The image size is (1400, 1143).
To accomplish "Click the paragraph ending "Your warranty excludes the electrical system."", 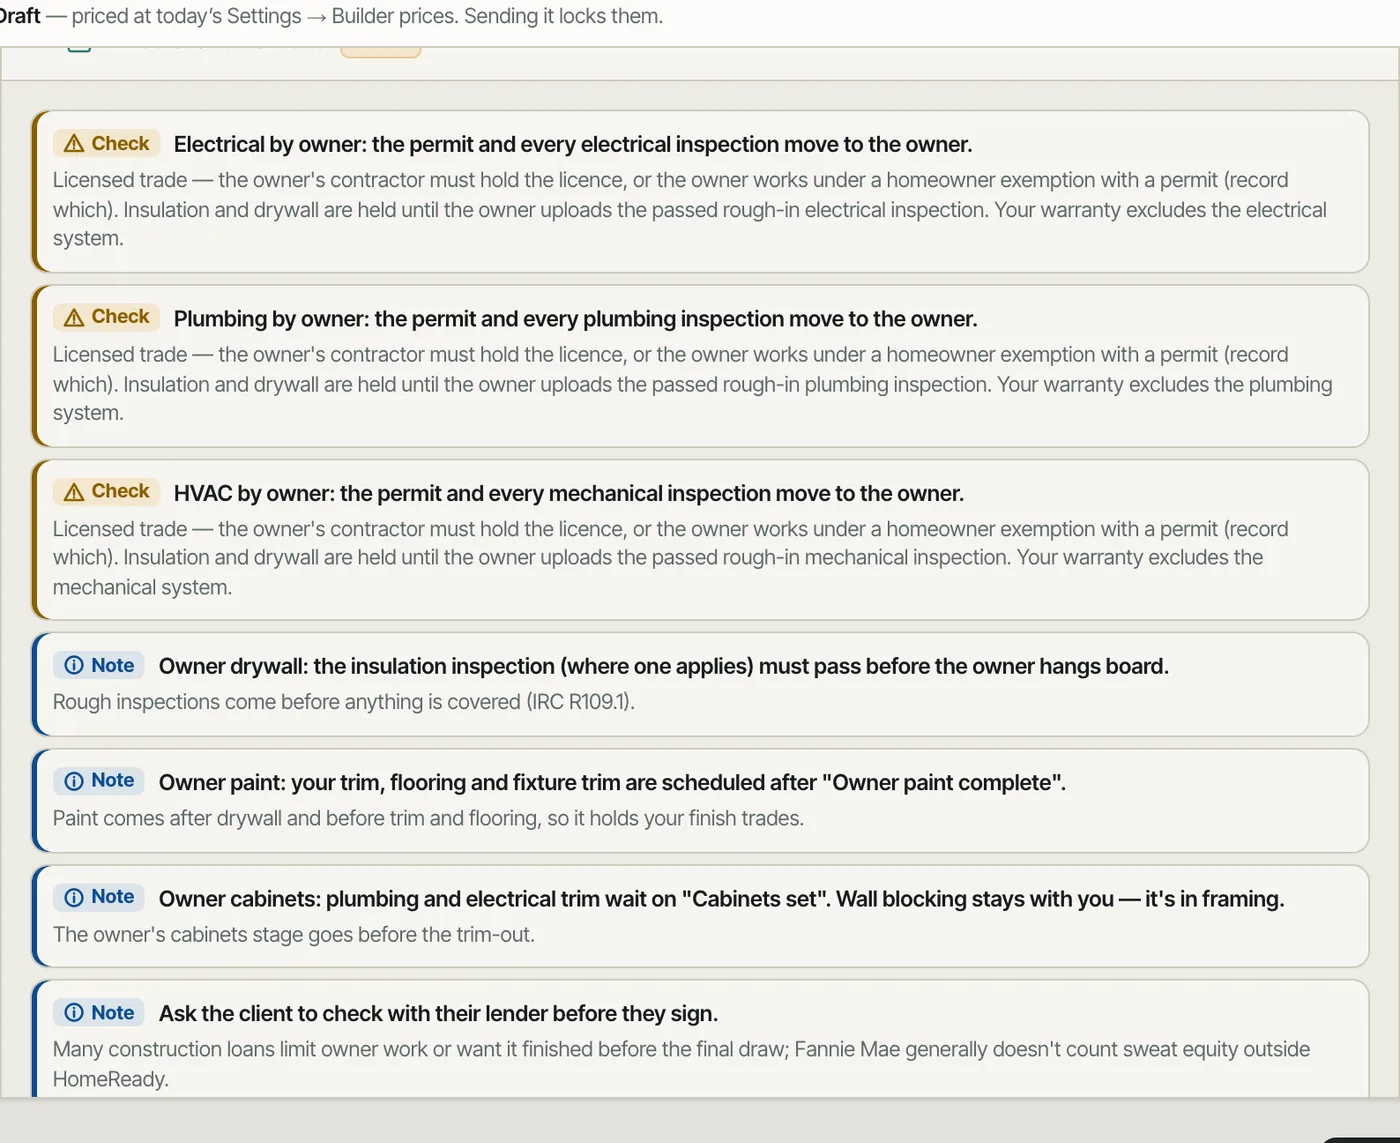I will pyautogui.click(x=690, y=209).
